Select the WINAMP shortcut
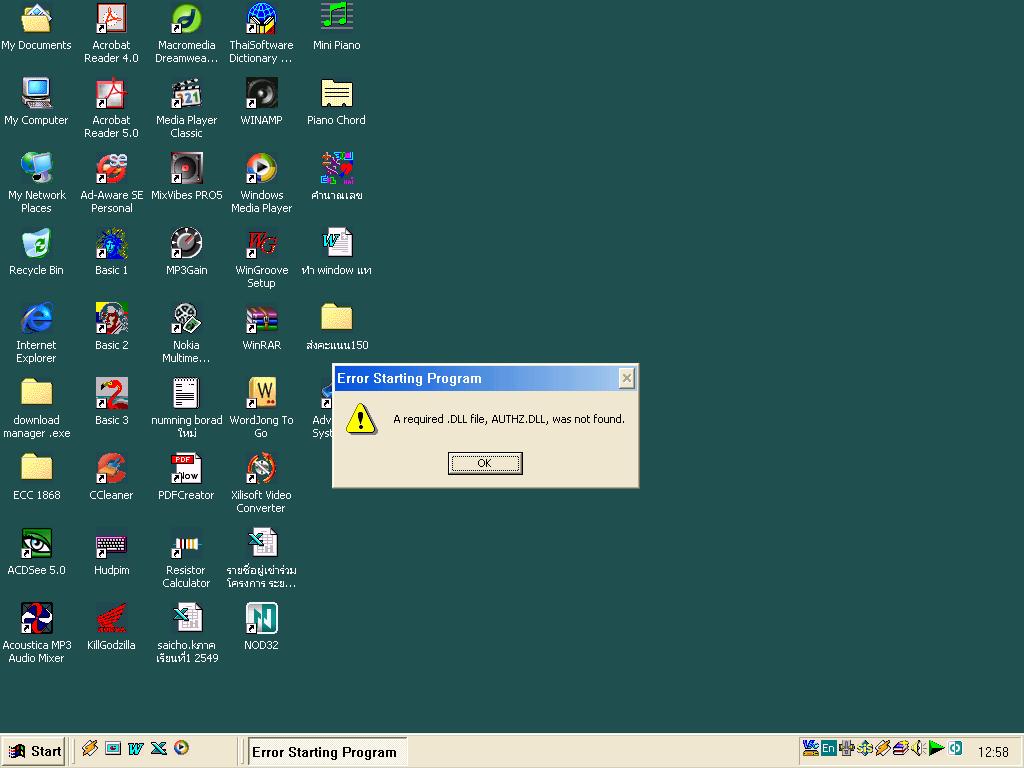 (x=261, y=103)
